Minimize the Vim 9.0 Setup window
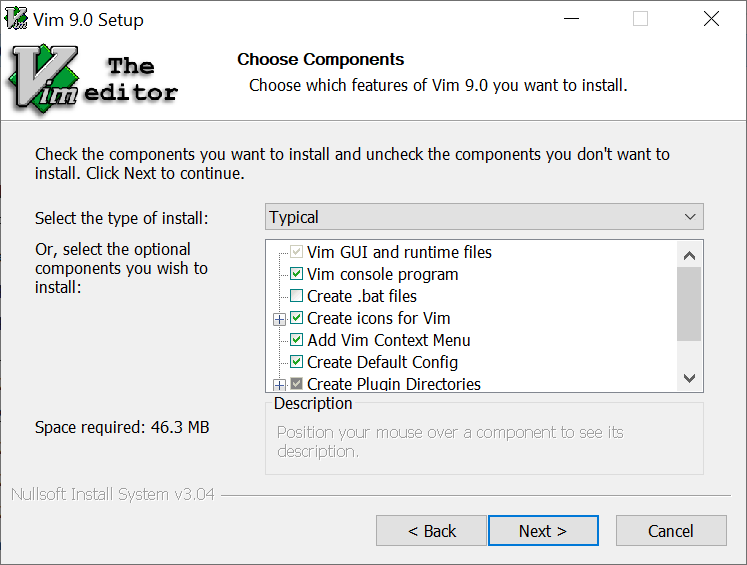This screenshot has height=565, width=747. [571, 19]
